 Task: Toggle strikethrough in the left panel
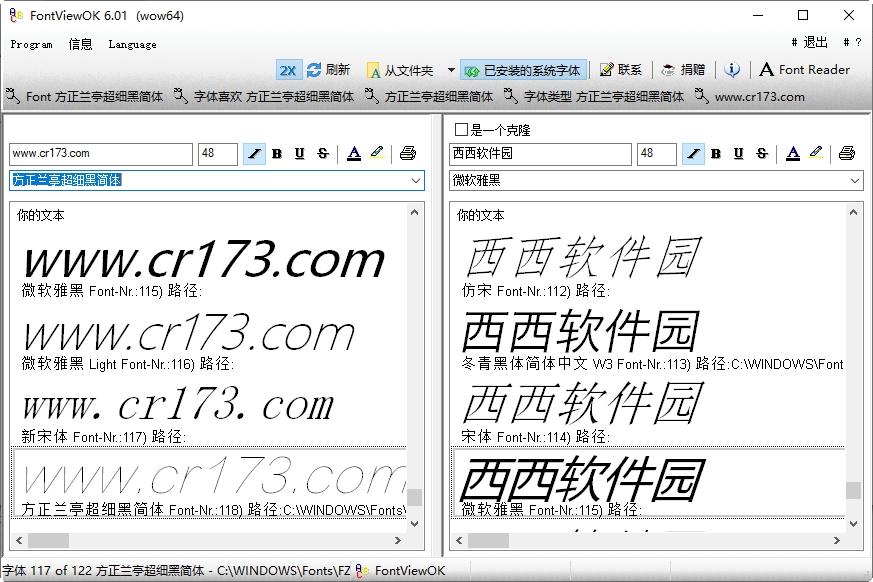tap(322, 154)
